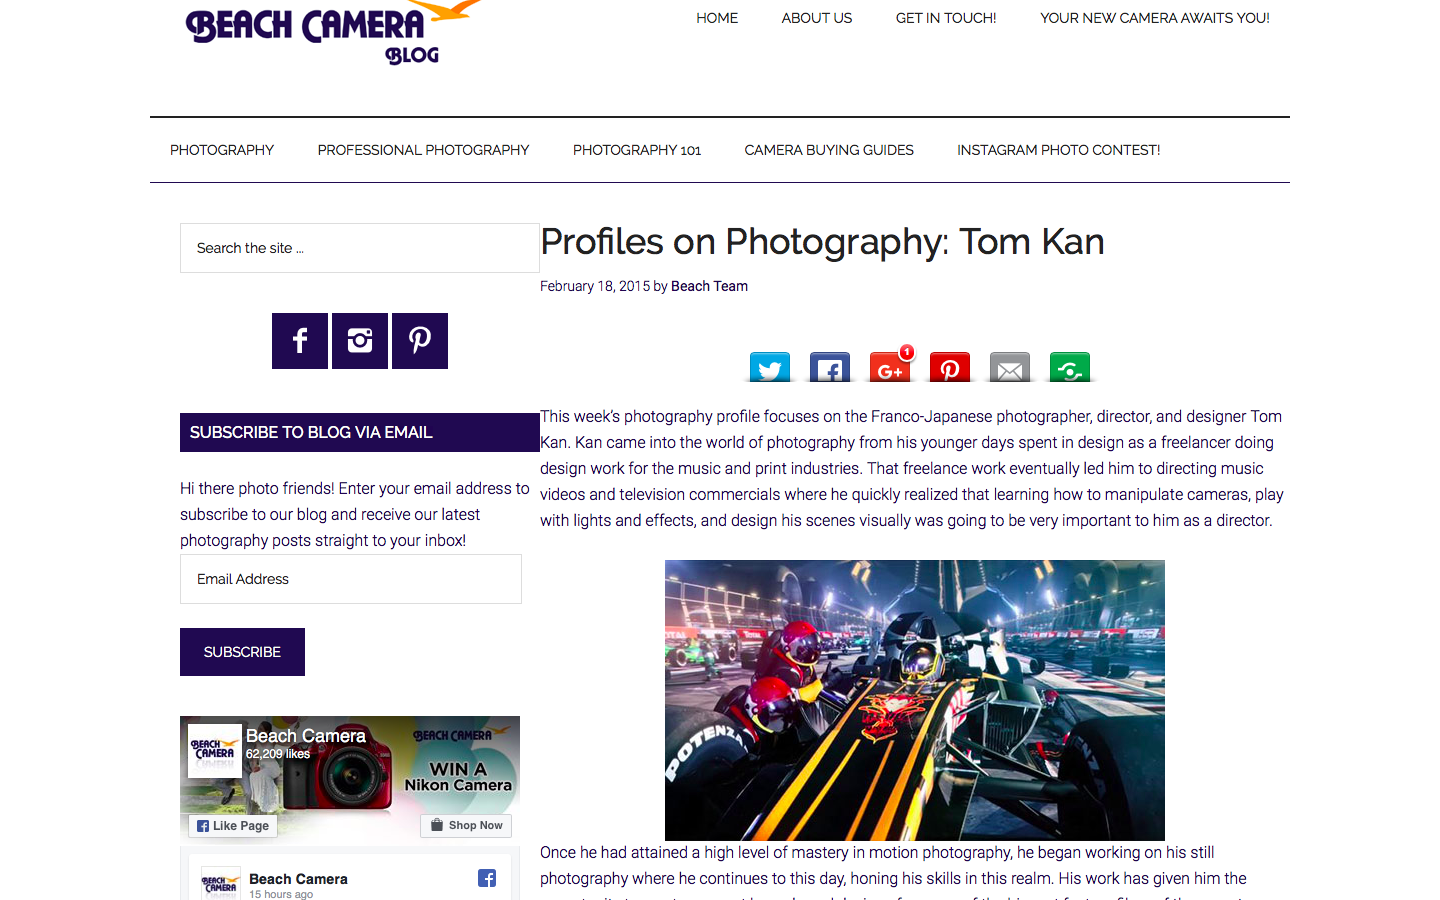
Task: Share the post on Google Plus
Action: coord(890,367)
